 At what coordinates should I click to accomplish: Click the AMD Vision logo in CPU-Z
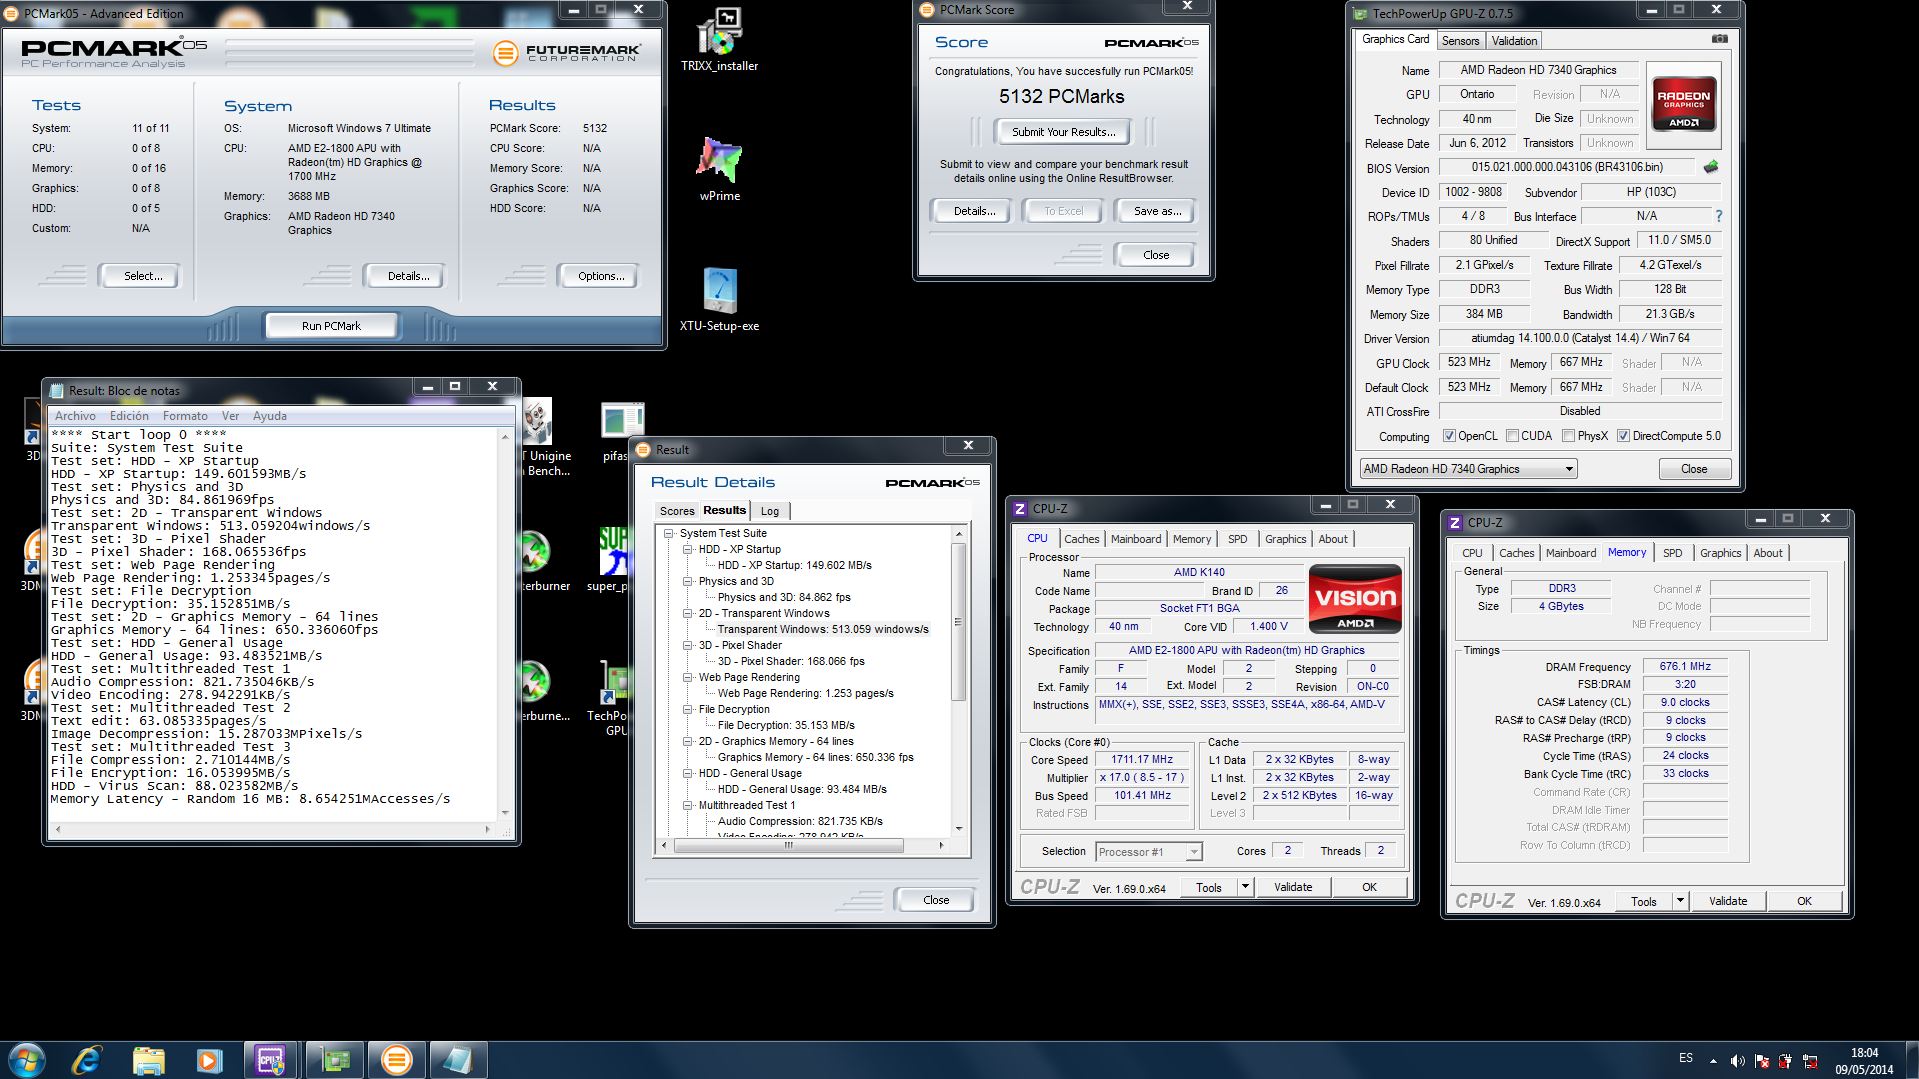click(x=1355, y=600)
